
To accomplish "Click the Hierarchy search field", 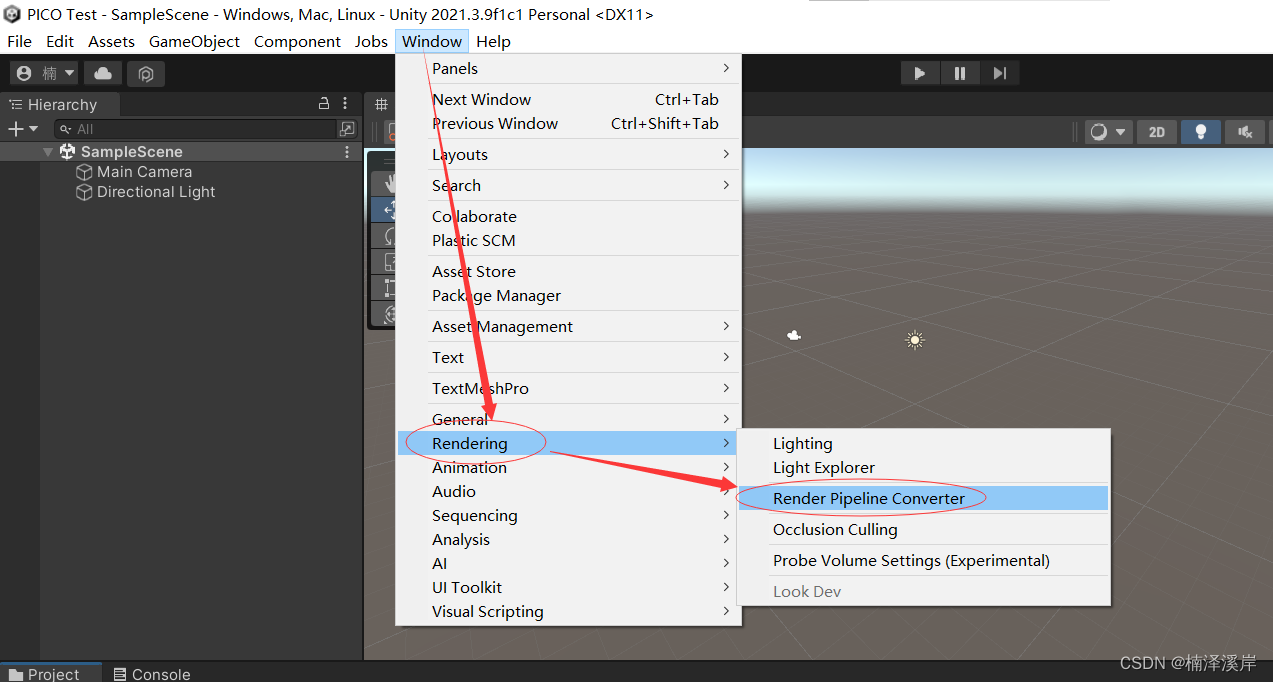I will coord(196,129).
